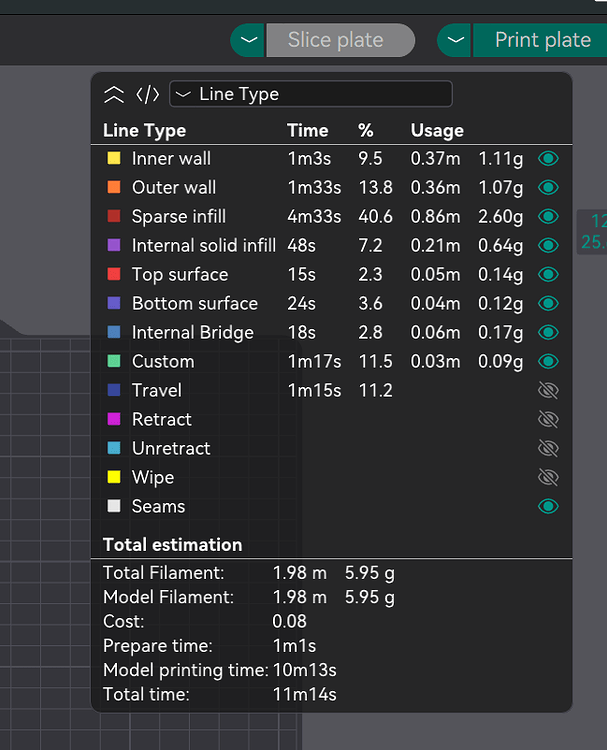Show Wipe moves with crossed eye icon
This screenshot has height=750, width=607.
tap(548, 477)
